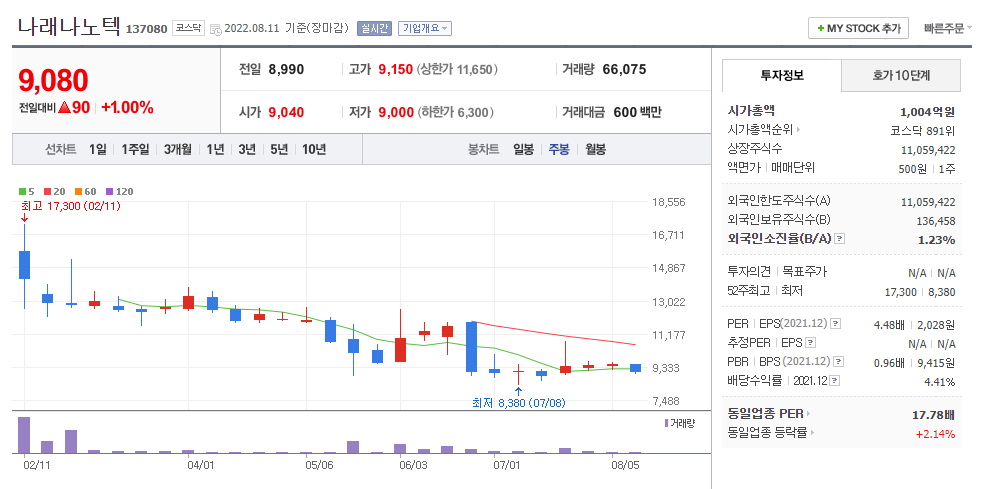Click the 외국인소진율 value 1.23%
The image size is (987, 489).
click(x=938, y=240)
